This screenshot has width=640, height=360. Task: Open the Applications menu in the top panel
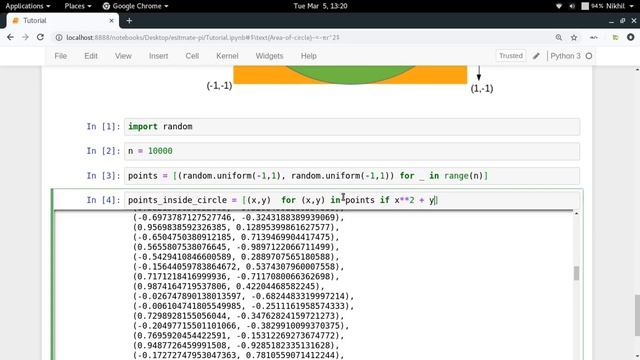(28, 6)
